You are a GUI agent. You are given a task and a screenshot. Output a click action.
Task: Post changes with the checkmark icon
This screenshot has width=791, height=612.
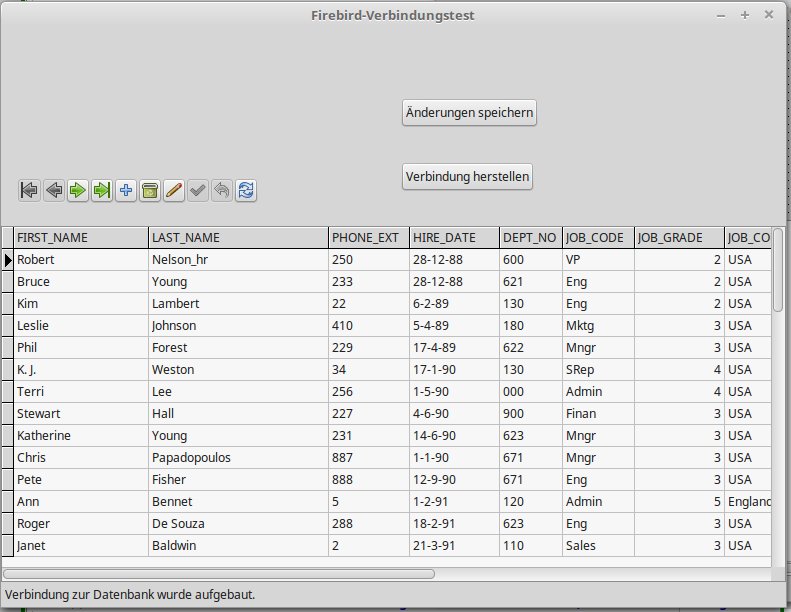[x=198, y=190]
